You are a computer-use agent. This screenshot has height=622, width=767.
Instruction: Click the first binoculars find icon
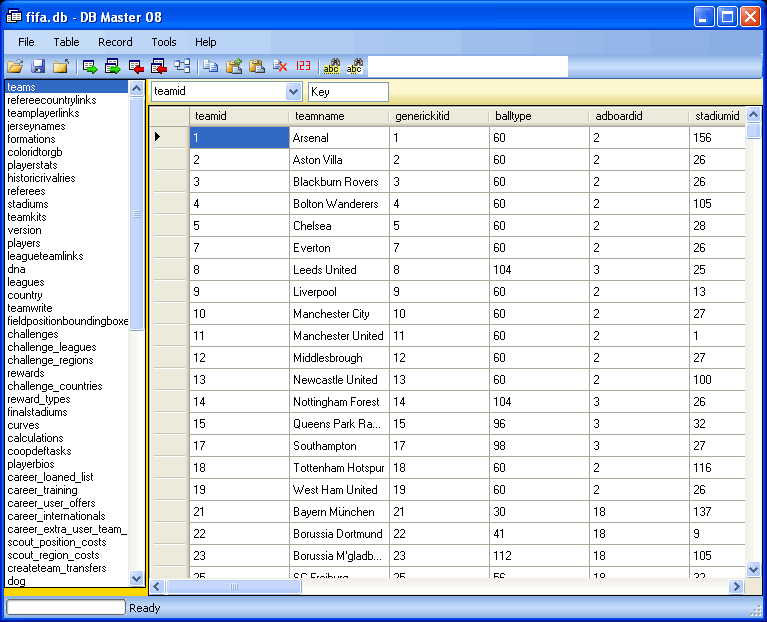point(331,67)
